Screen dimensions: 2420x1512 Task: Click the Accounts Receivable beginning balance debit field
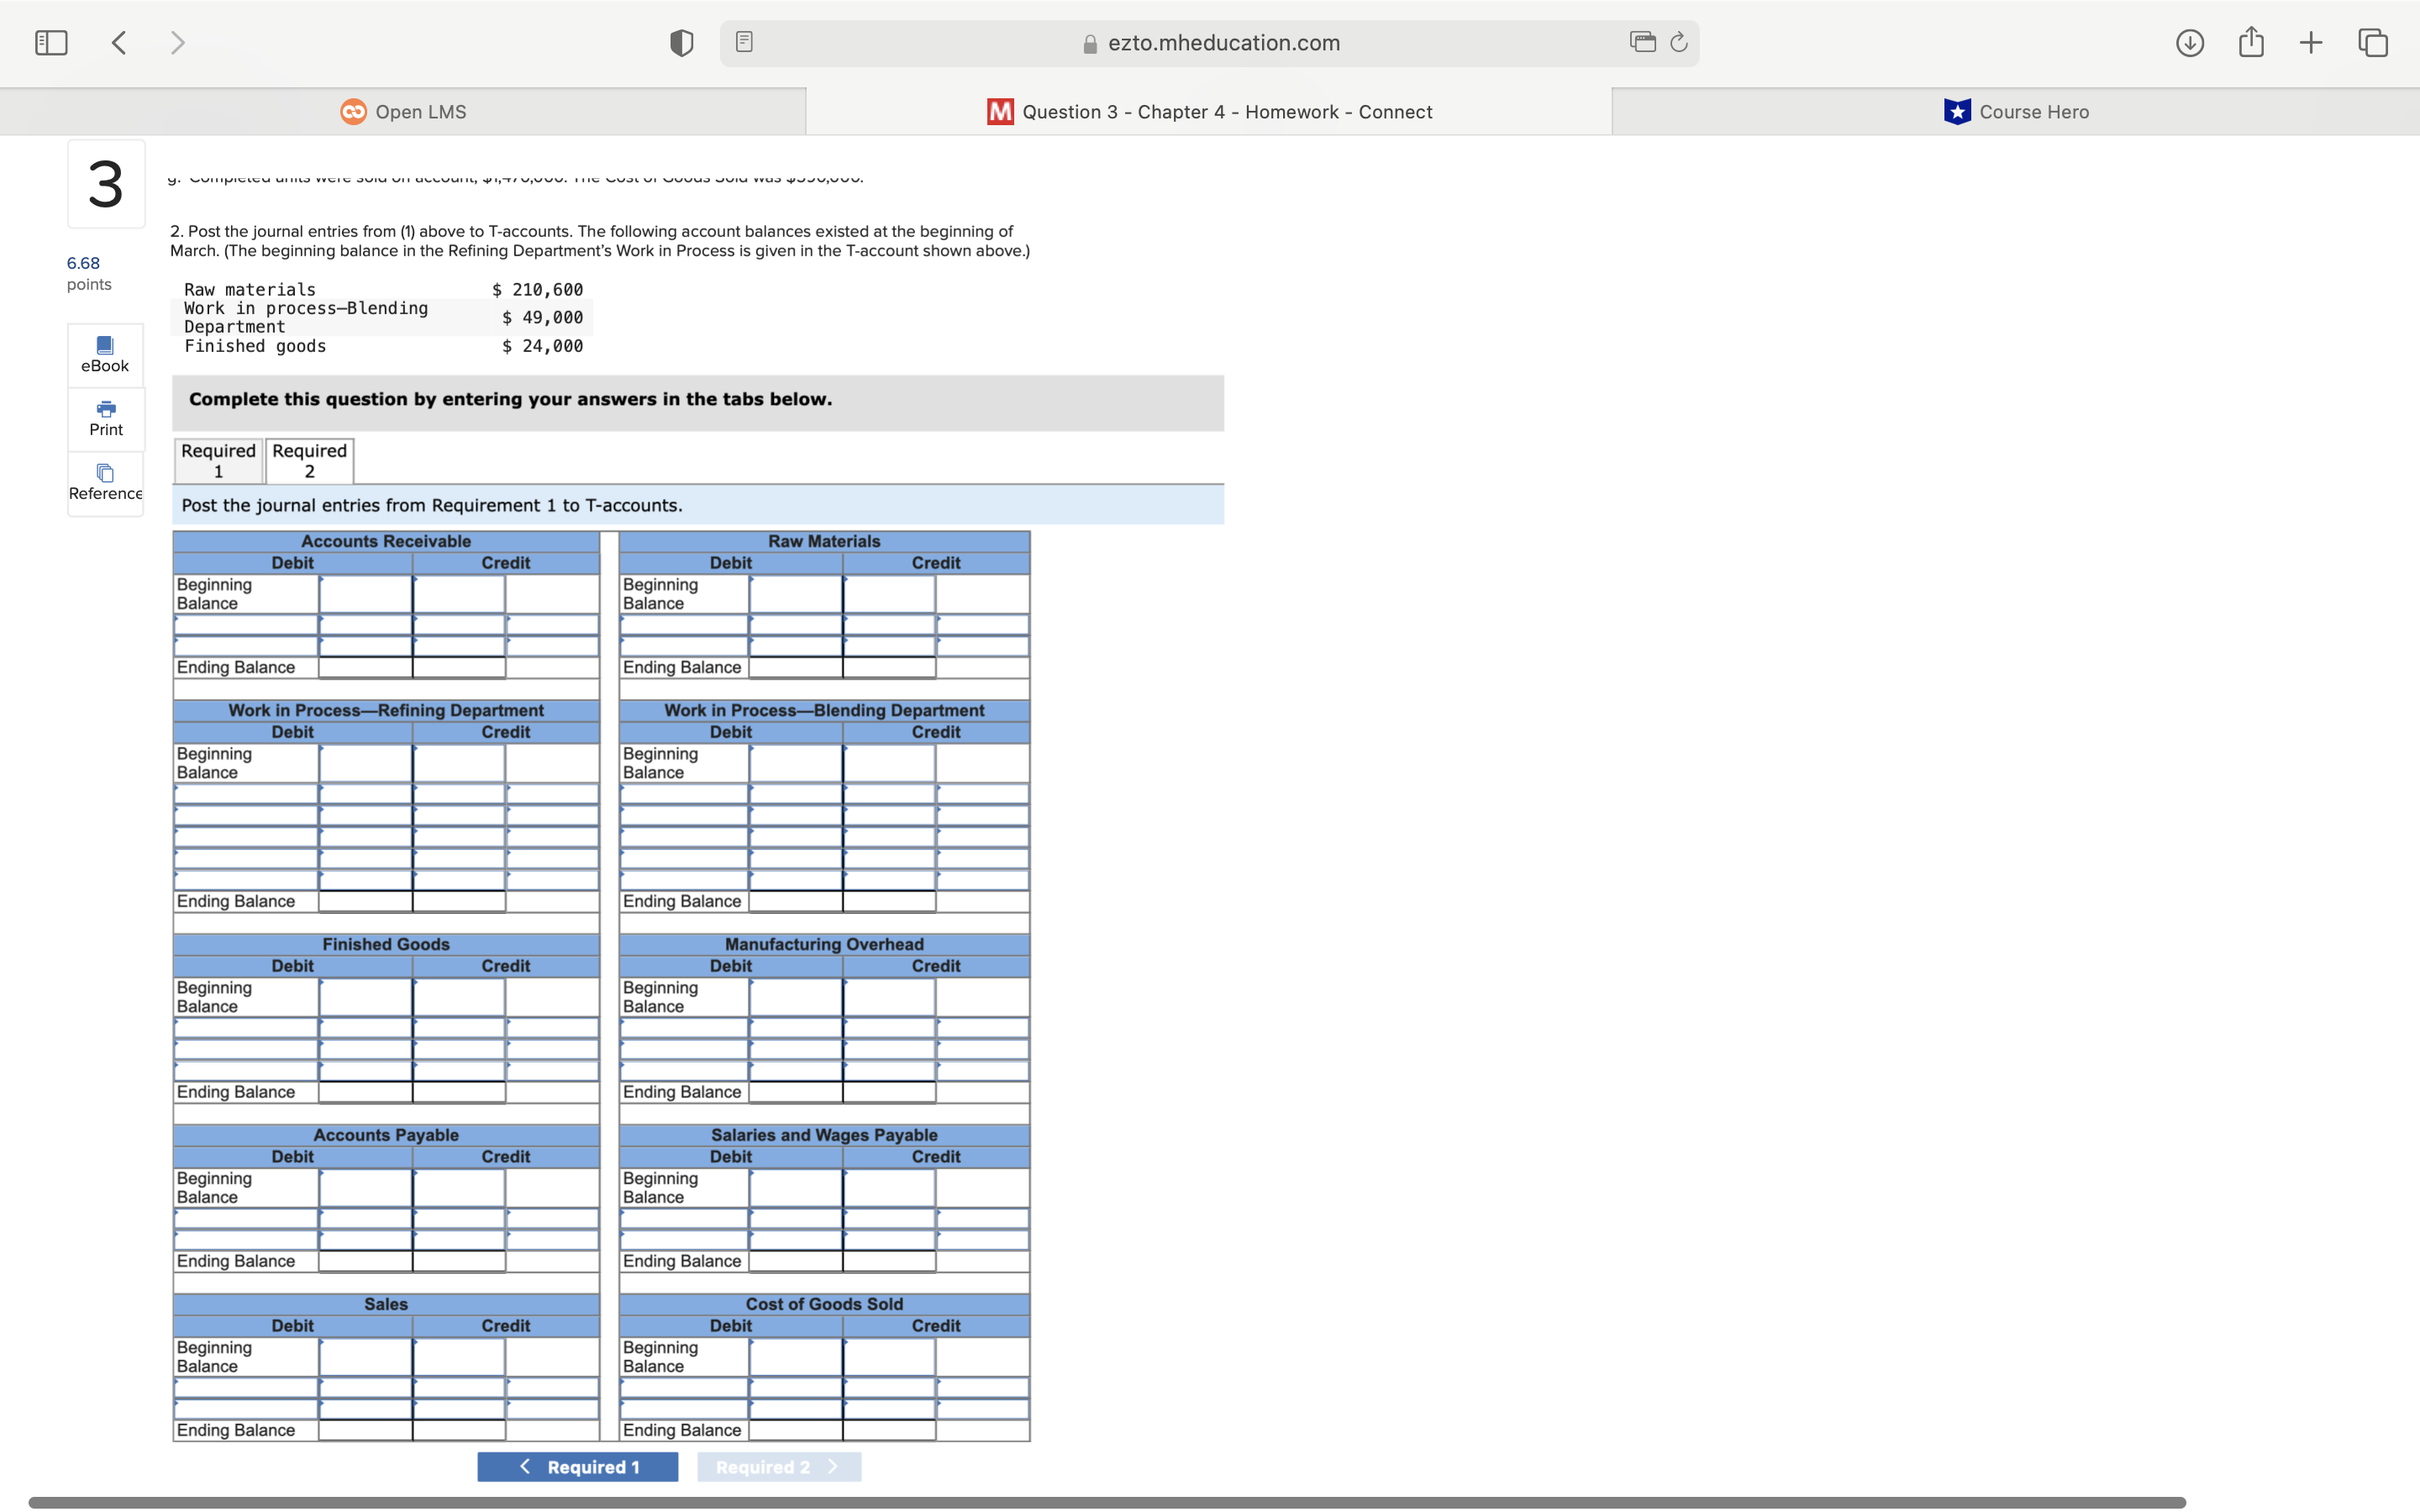point(365,594)
